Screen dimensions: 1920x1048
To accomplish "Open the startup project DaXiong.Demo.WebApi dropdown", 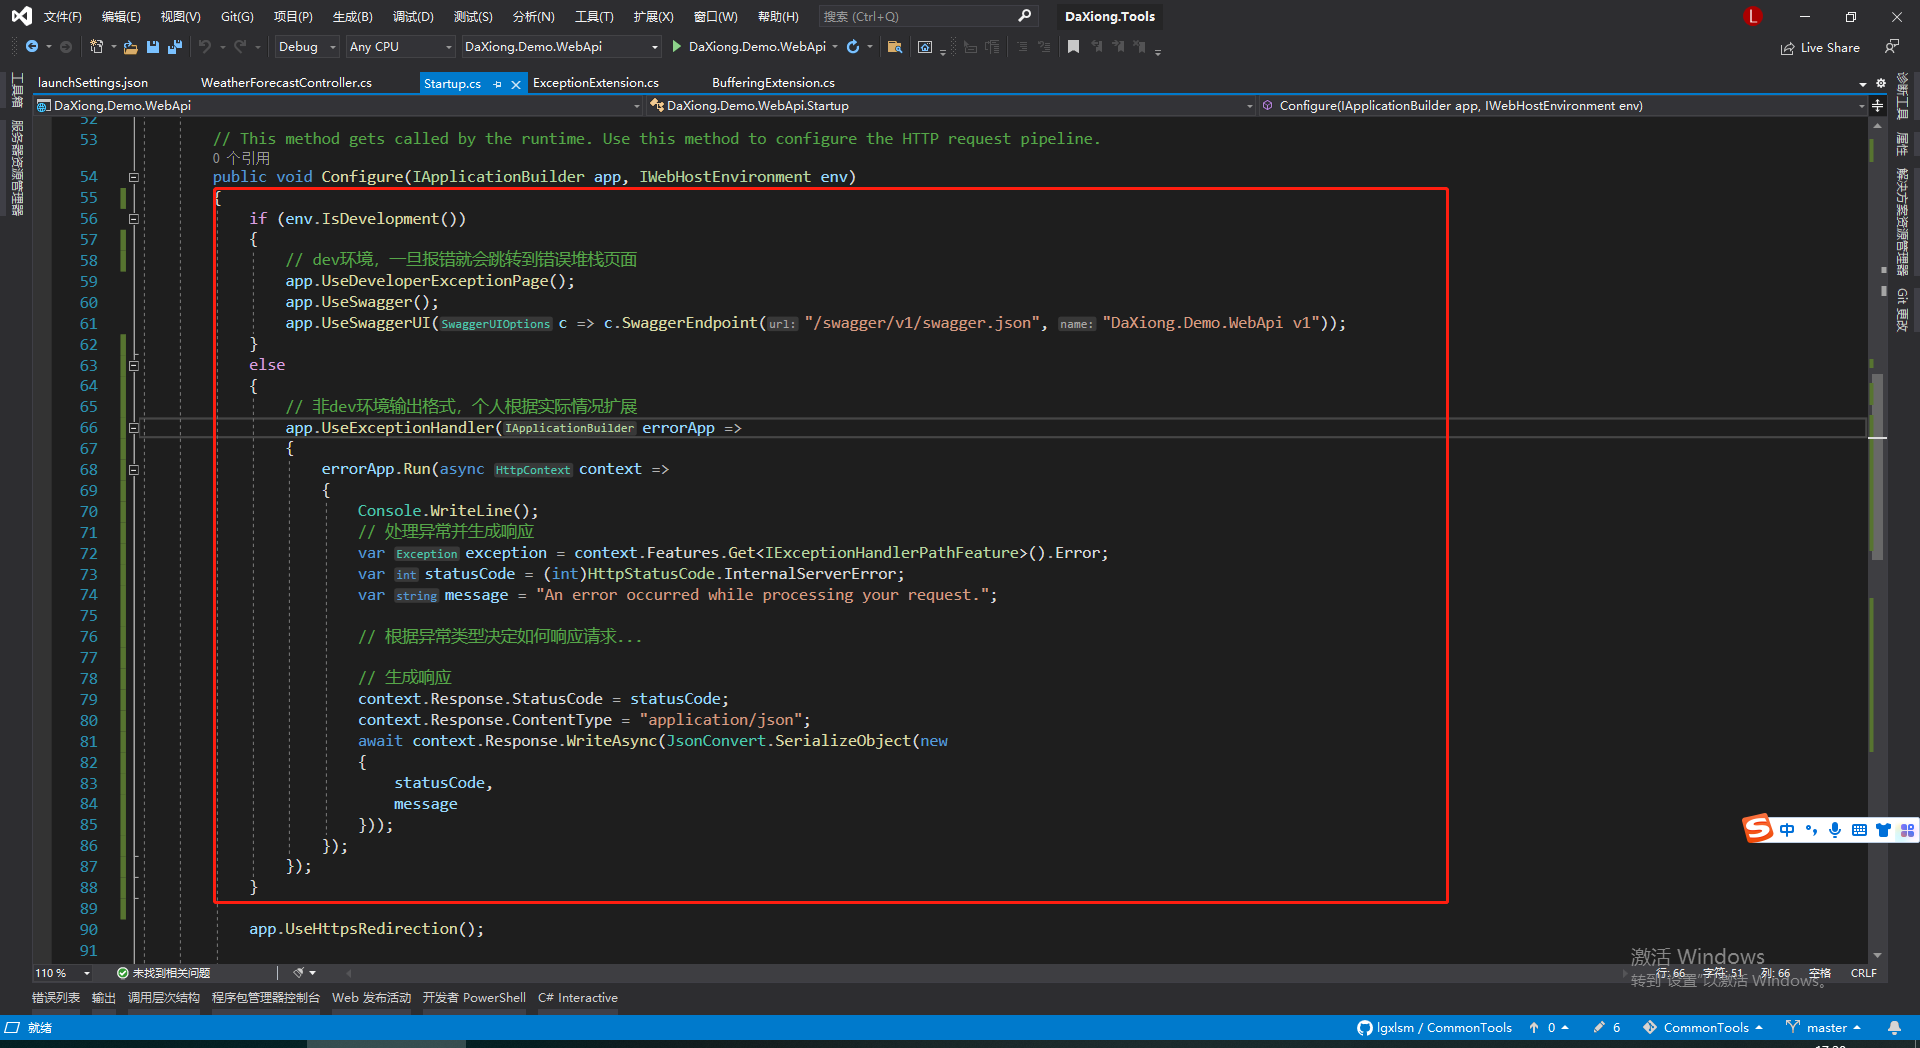I will coord(561,47).
